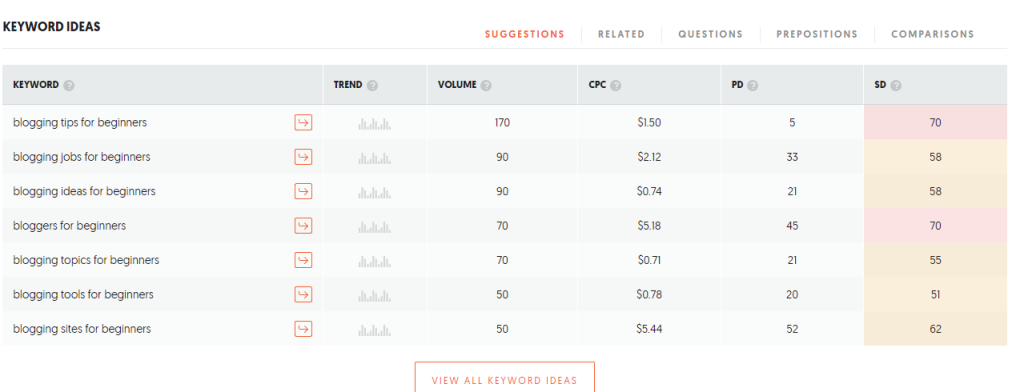This screenshot has height=392, width=1024.
Task: Open arrow icon for blogging topics for beginners
Action: pos(303,260)
